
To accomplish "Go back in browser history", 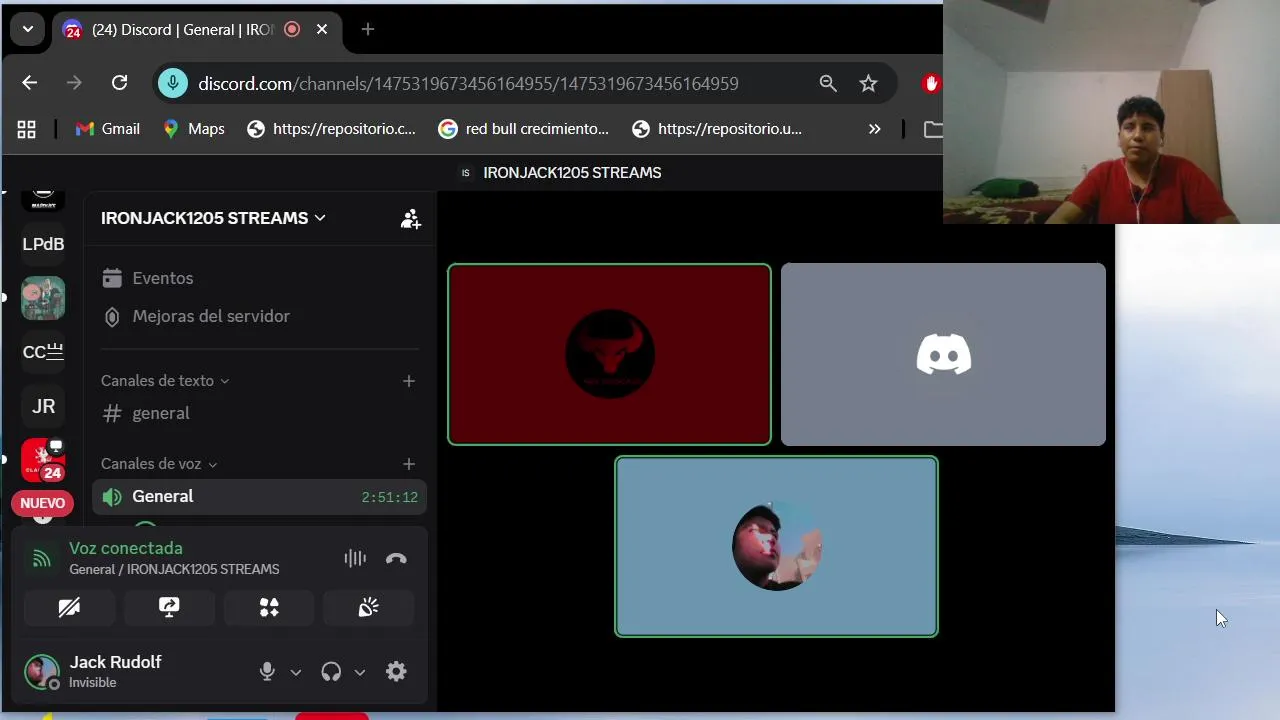I will (x=29, y=84).
